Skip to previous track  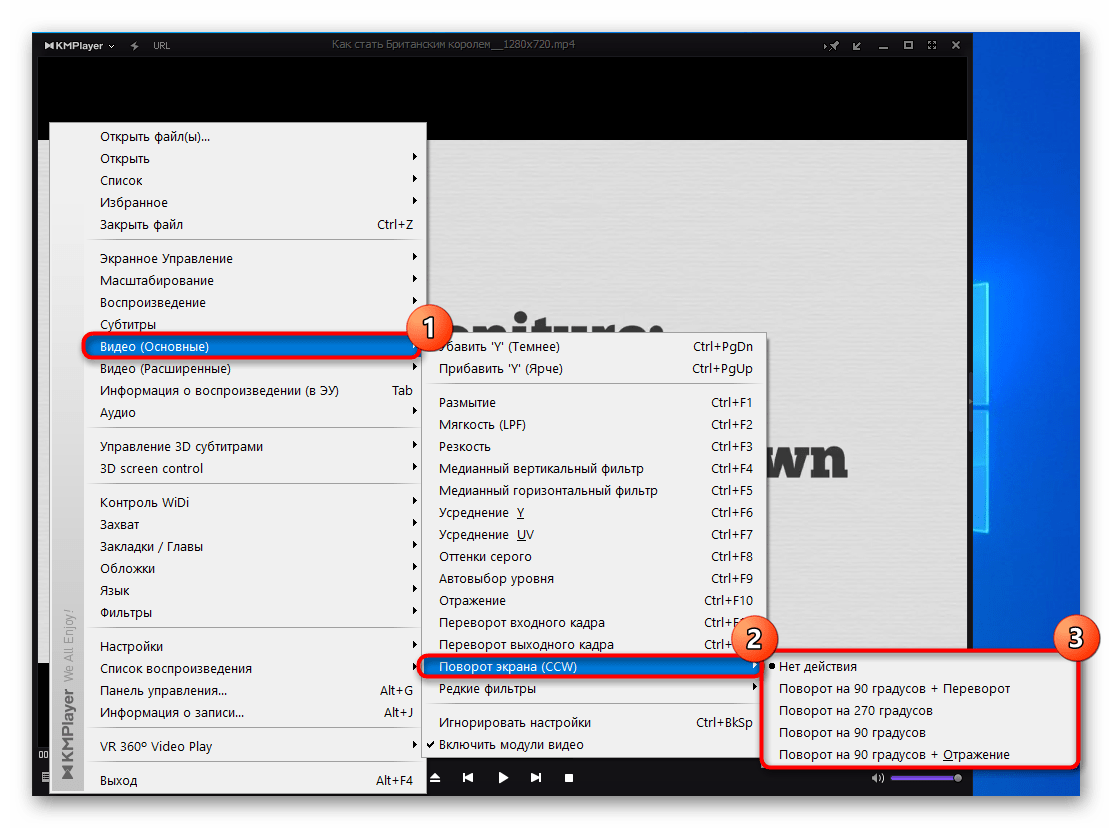(x=468, y=778)
